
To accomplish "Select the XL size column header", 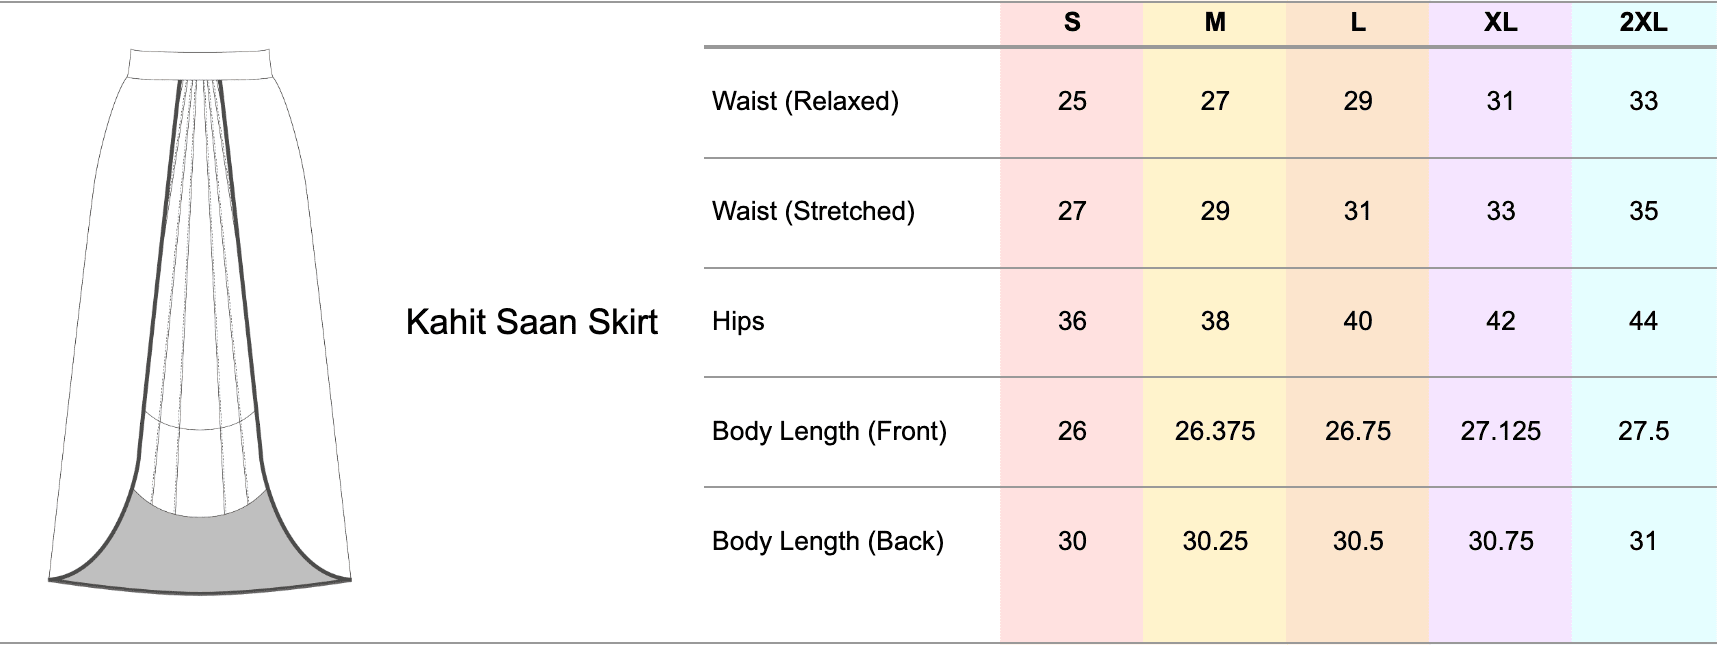I will (x=1500, y=23).
